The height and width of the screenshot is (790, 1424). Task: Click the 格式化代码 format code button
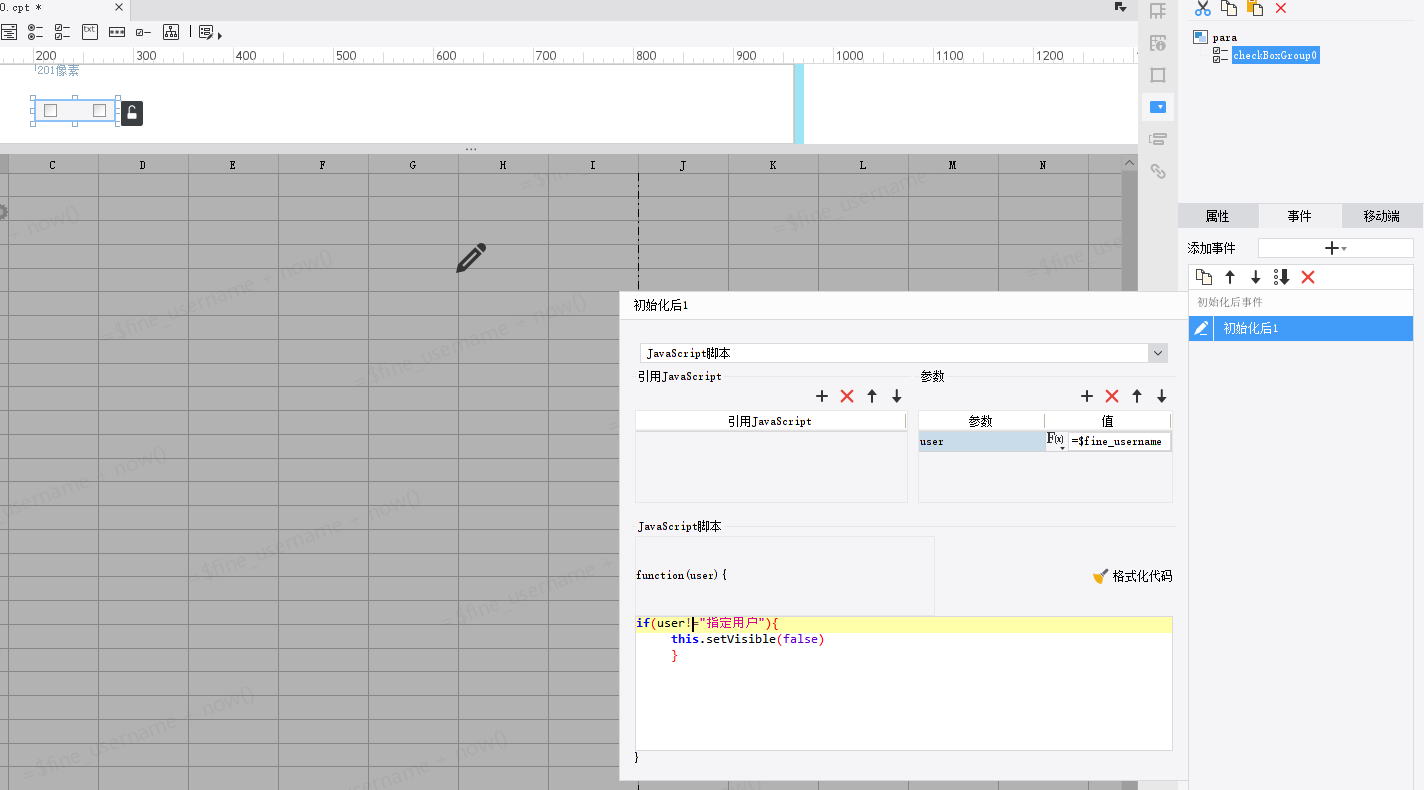[x=1132, y=576]
